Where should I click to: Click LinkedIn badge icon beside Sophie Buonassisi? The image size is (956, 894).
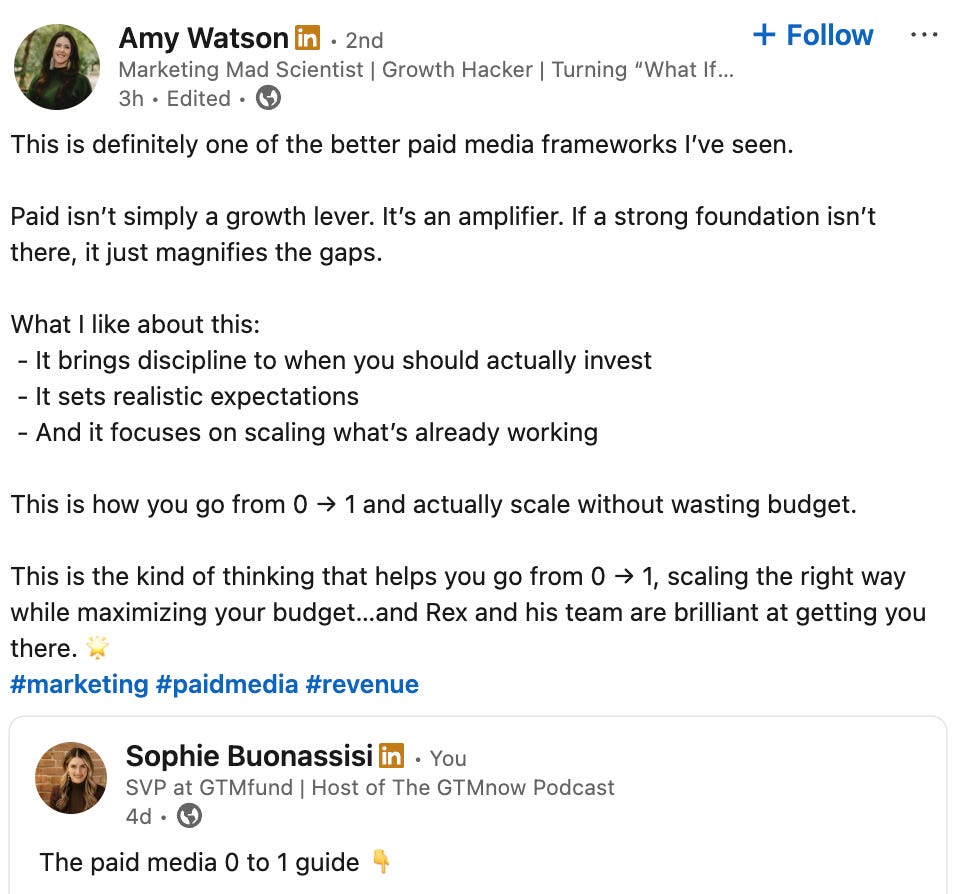click(392, 756)
